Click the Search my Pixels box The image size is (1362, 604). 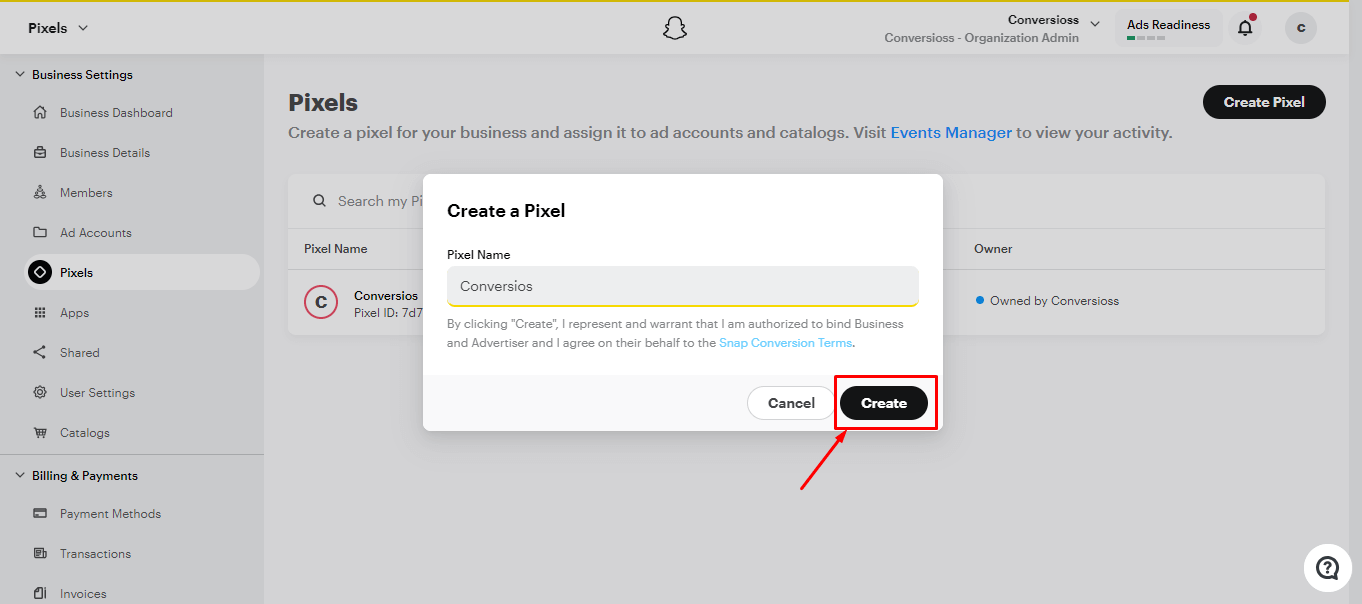(378, 201)
